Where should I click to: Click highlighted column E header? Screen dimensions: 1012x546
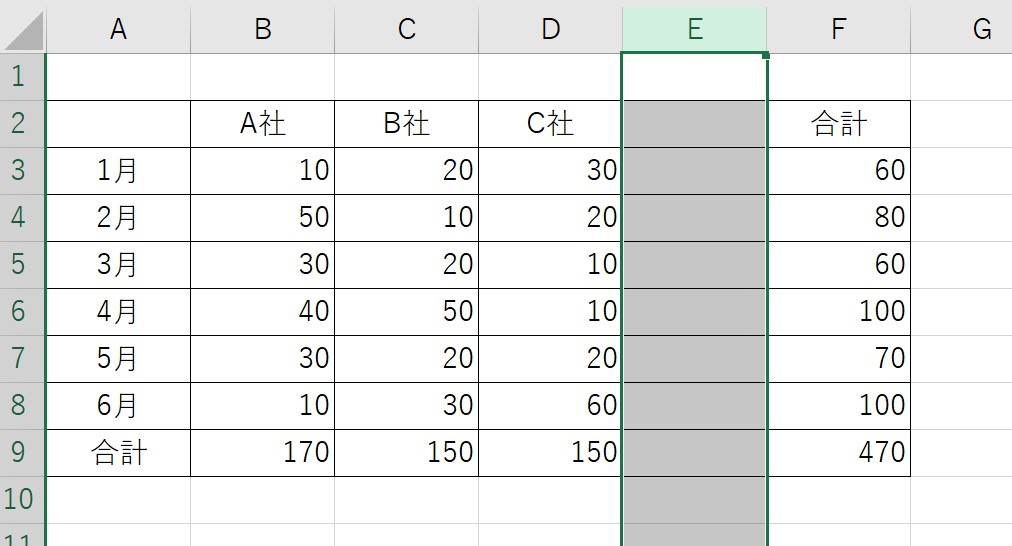694,30
